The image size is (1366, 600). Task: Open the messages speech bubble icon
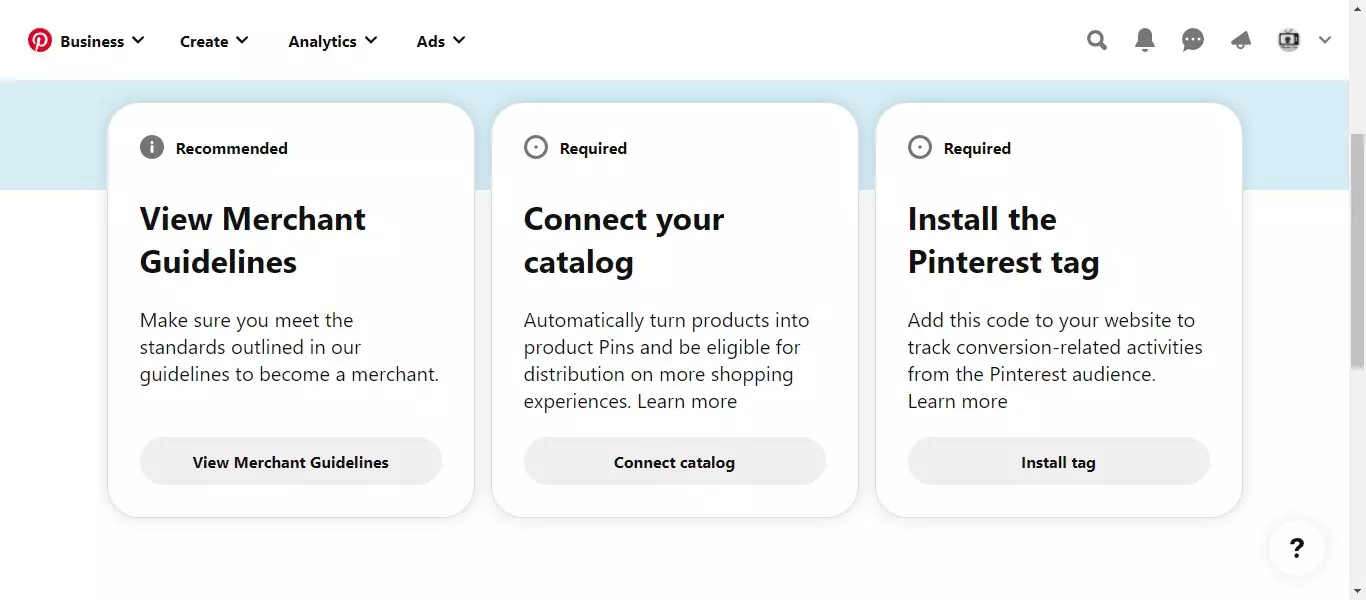pyautogui.click(x=1193, y=41)
